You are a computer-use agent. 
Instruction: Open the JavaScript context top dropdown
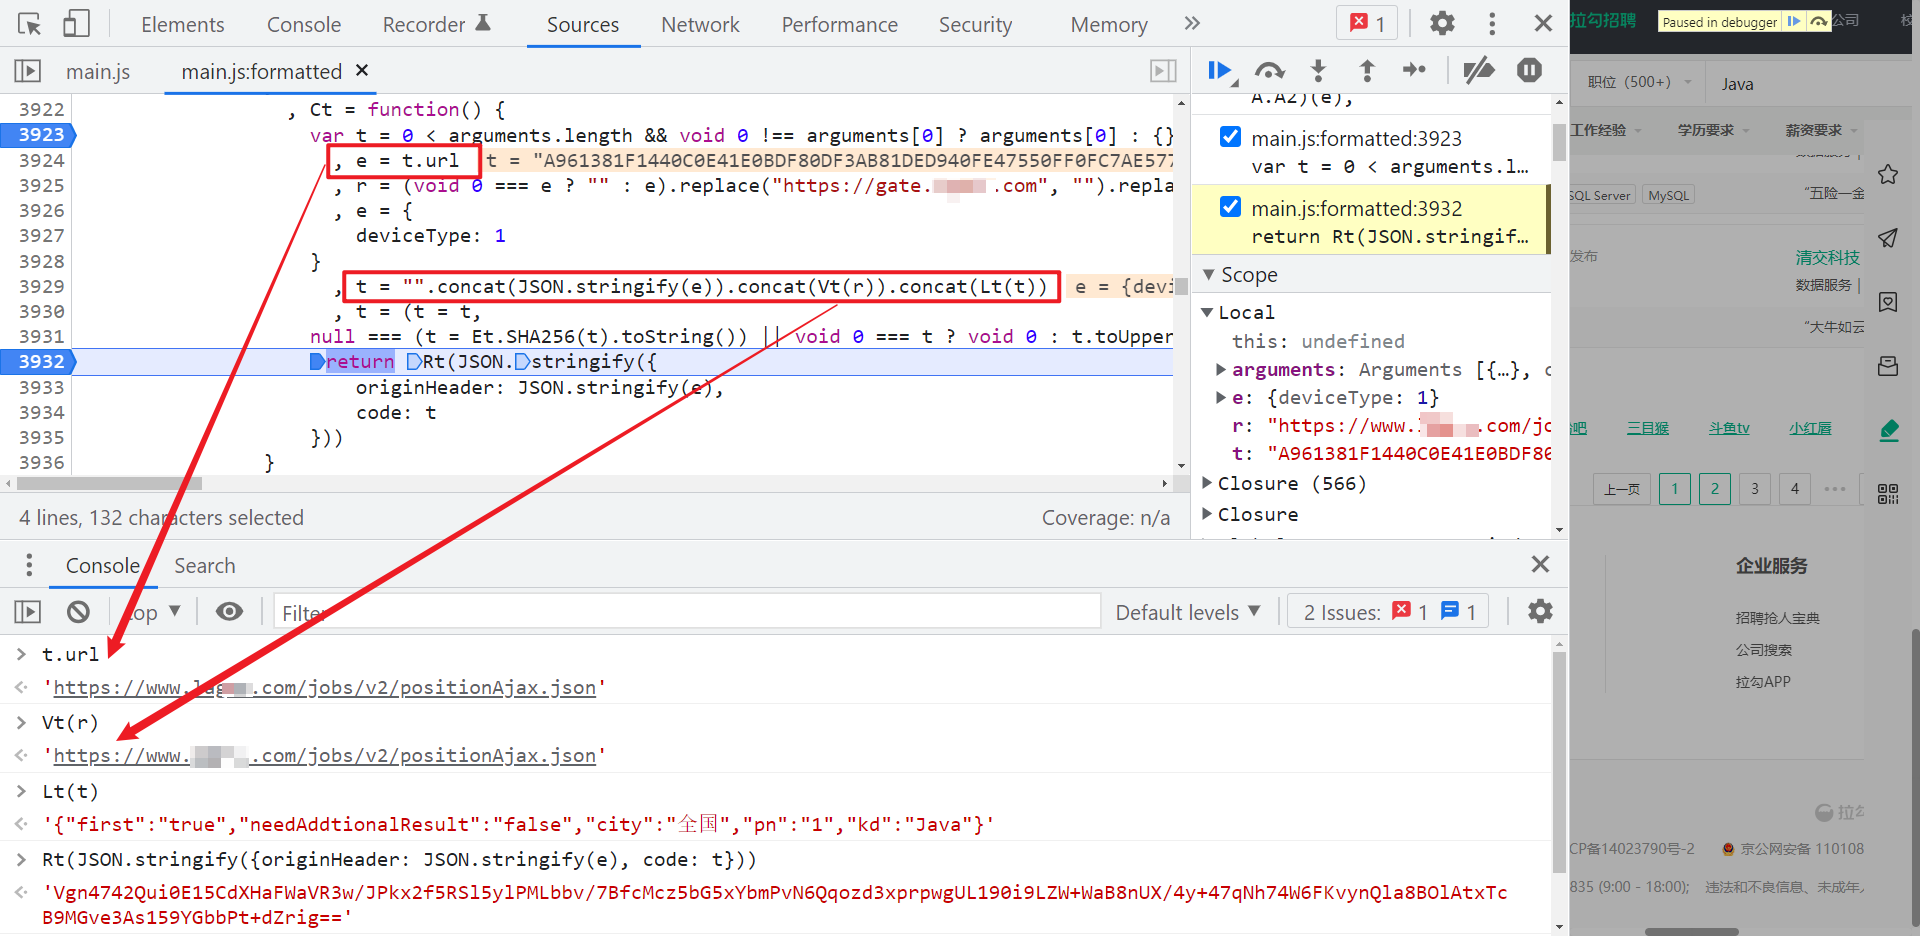[153, 612]
